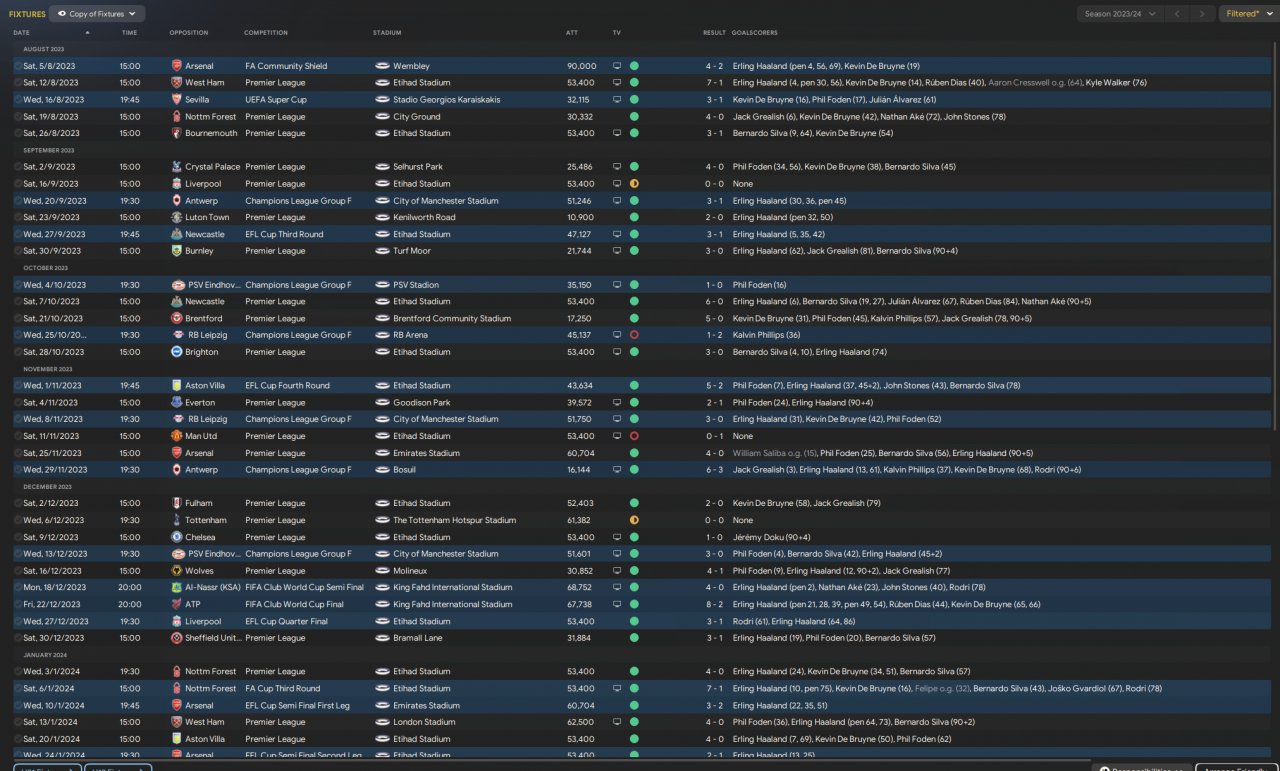Open the 8 - 2 result against ATP
This screenshot has height=771, width=1280.
tap(714, 604)
